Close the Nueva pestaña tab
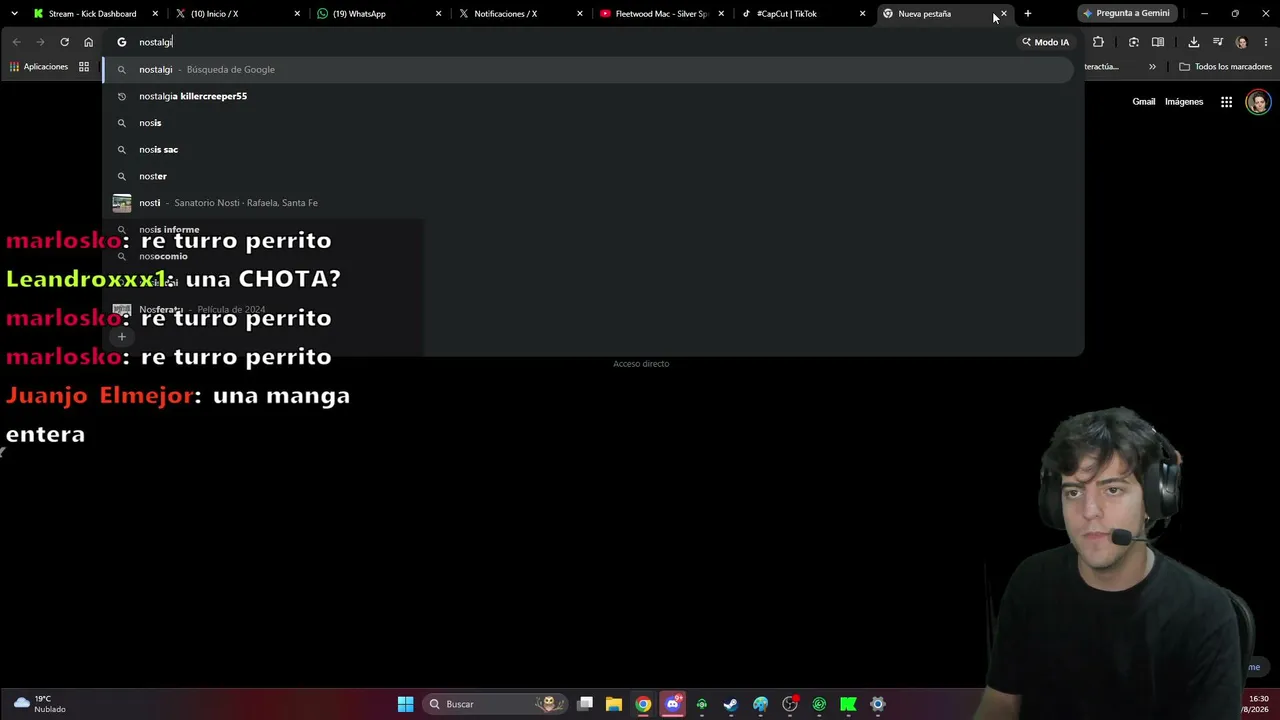Image resolution: width=1280 pixels, height=720 pixels. [1004, 14]
